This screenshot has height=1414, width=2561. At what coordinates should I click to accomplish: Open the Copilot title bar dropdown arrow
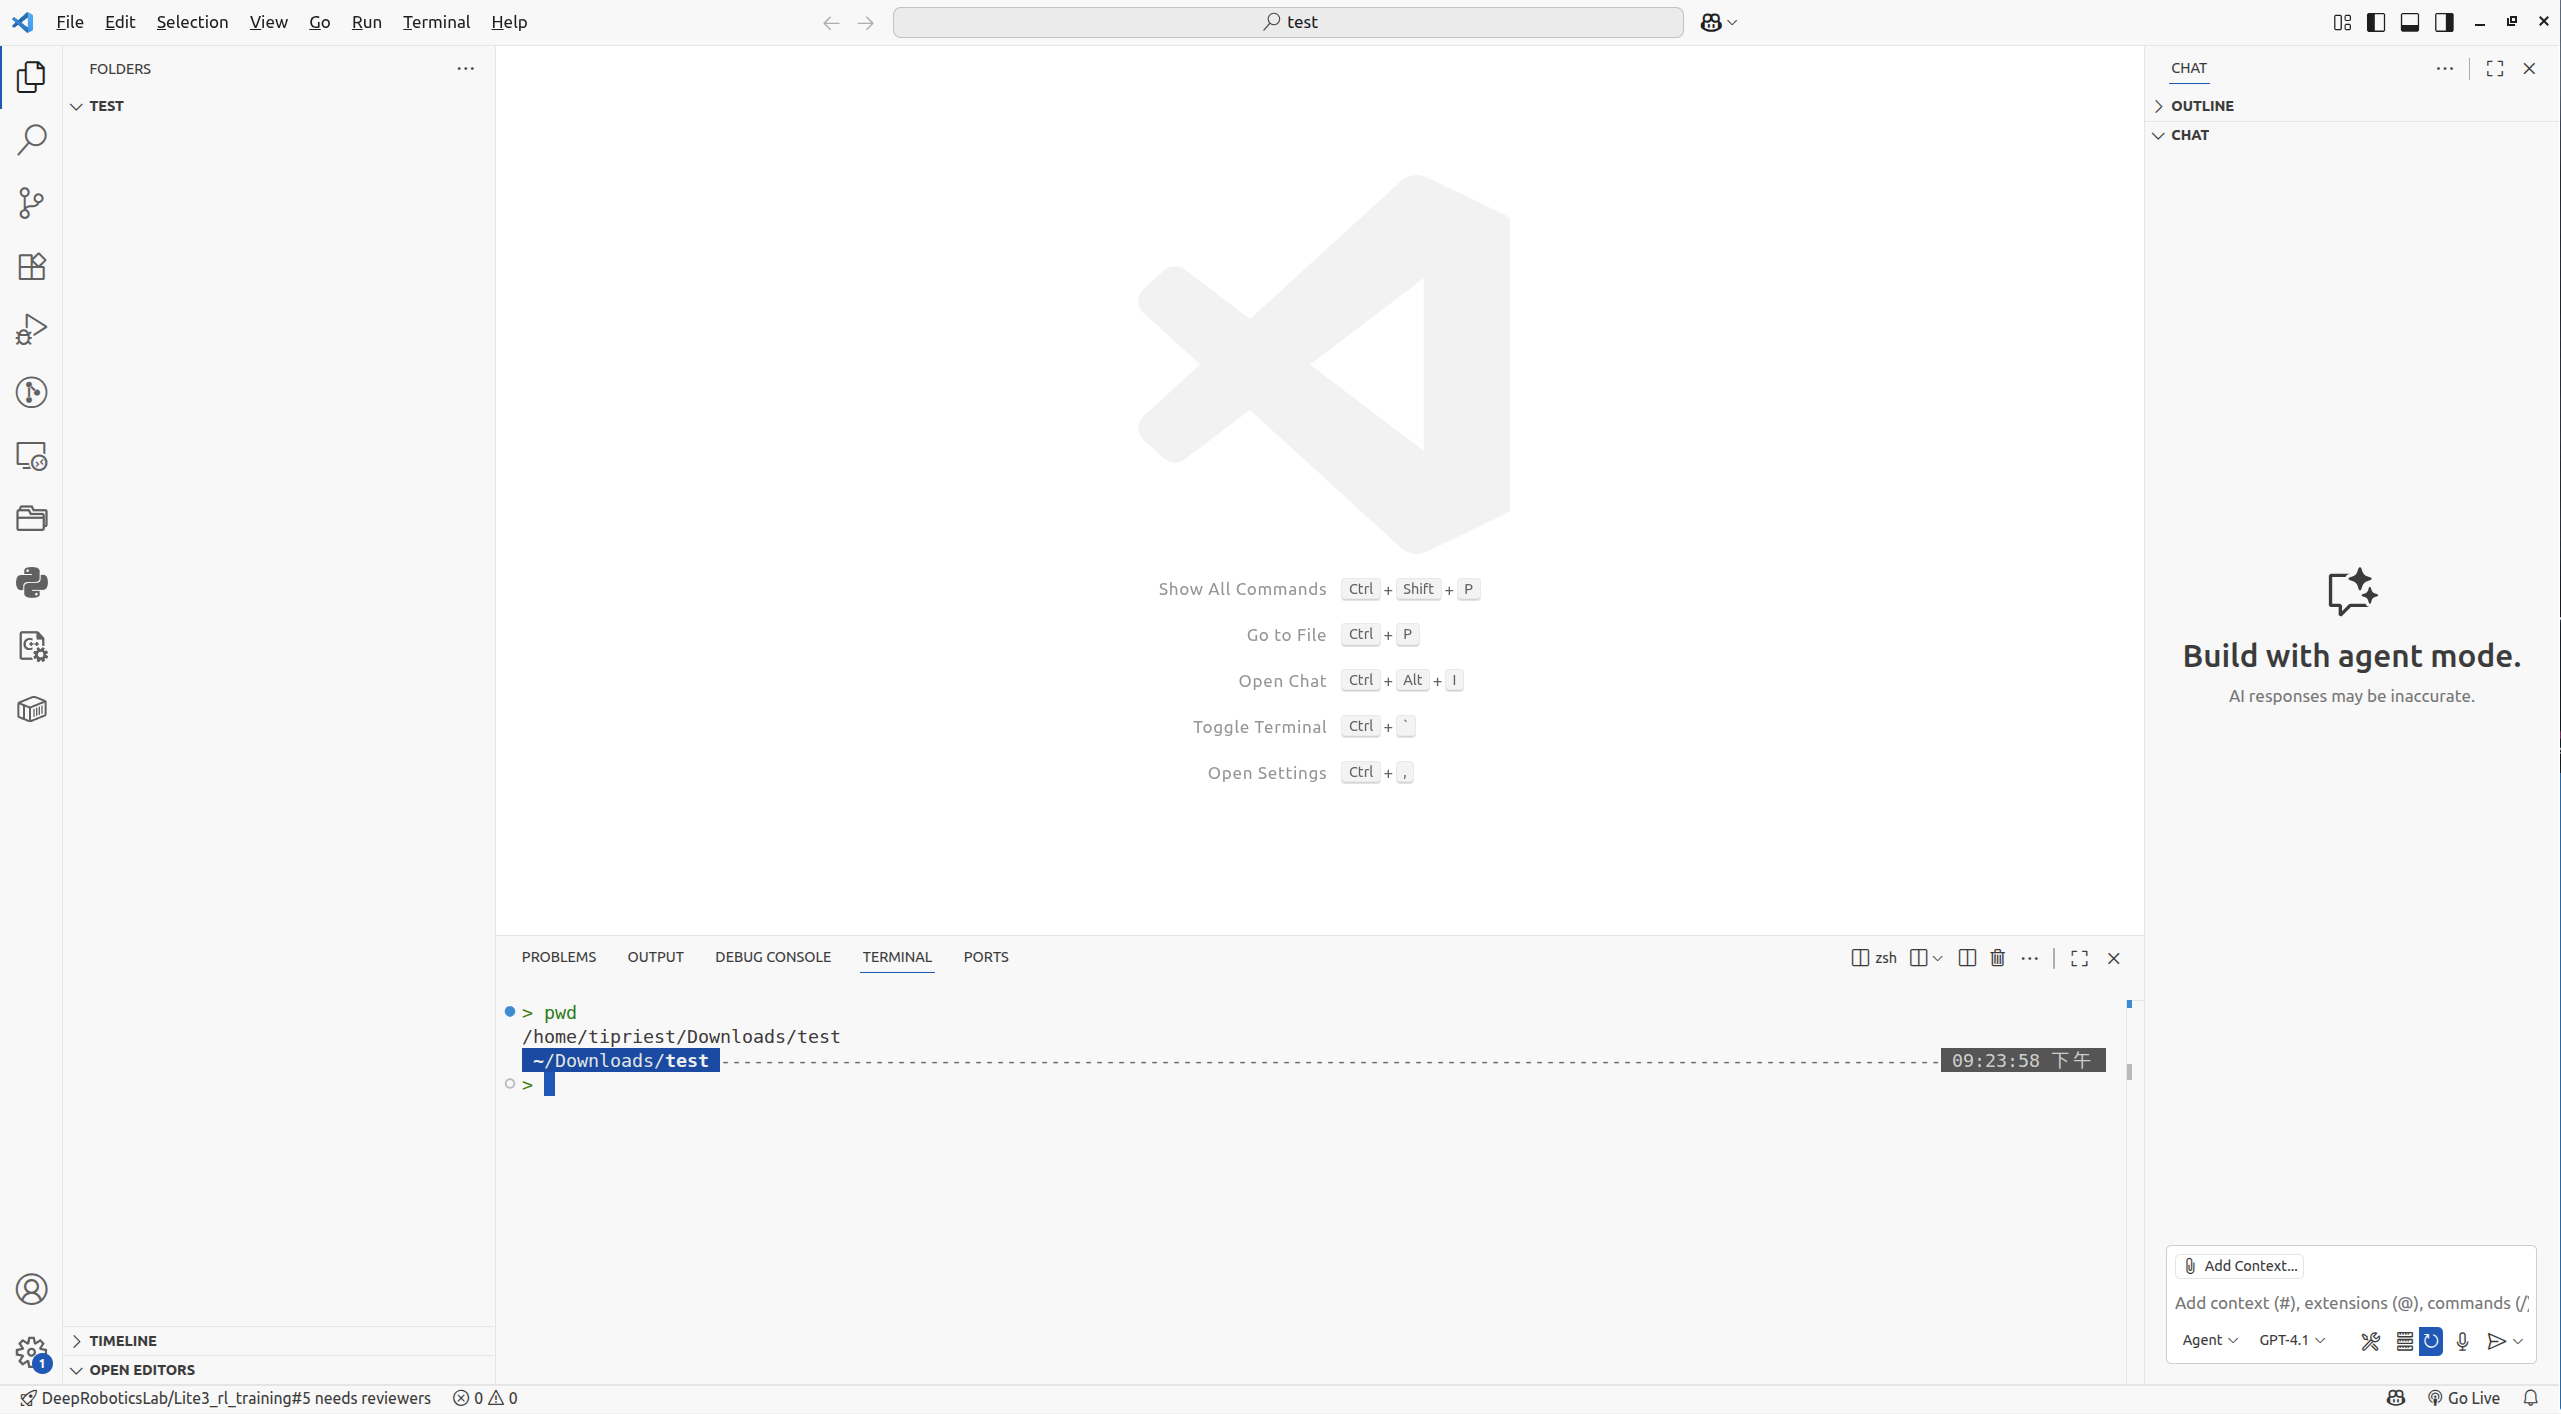(x=1732, y=22)
